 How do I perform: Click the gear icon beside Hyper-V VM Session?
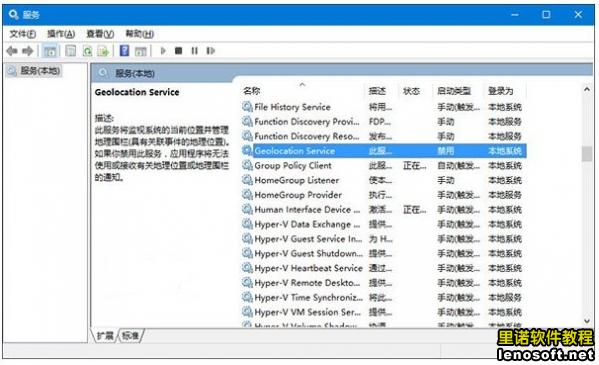(x=248, y=312)
